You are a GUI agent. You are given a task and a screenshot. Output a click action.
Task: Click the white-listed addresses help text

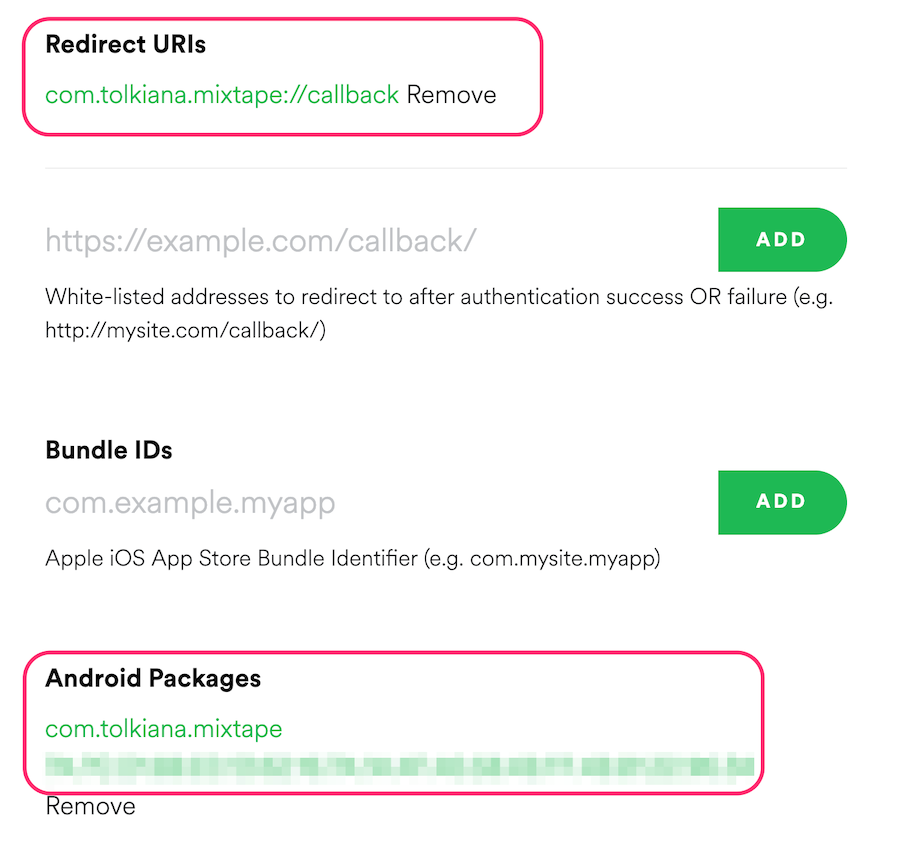coord(439,313)
